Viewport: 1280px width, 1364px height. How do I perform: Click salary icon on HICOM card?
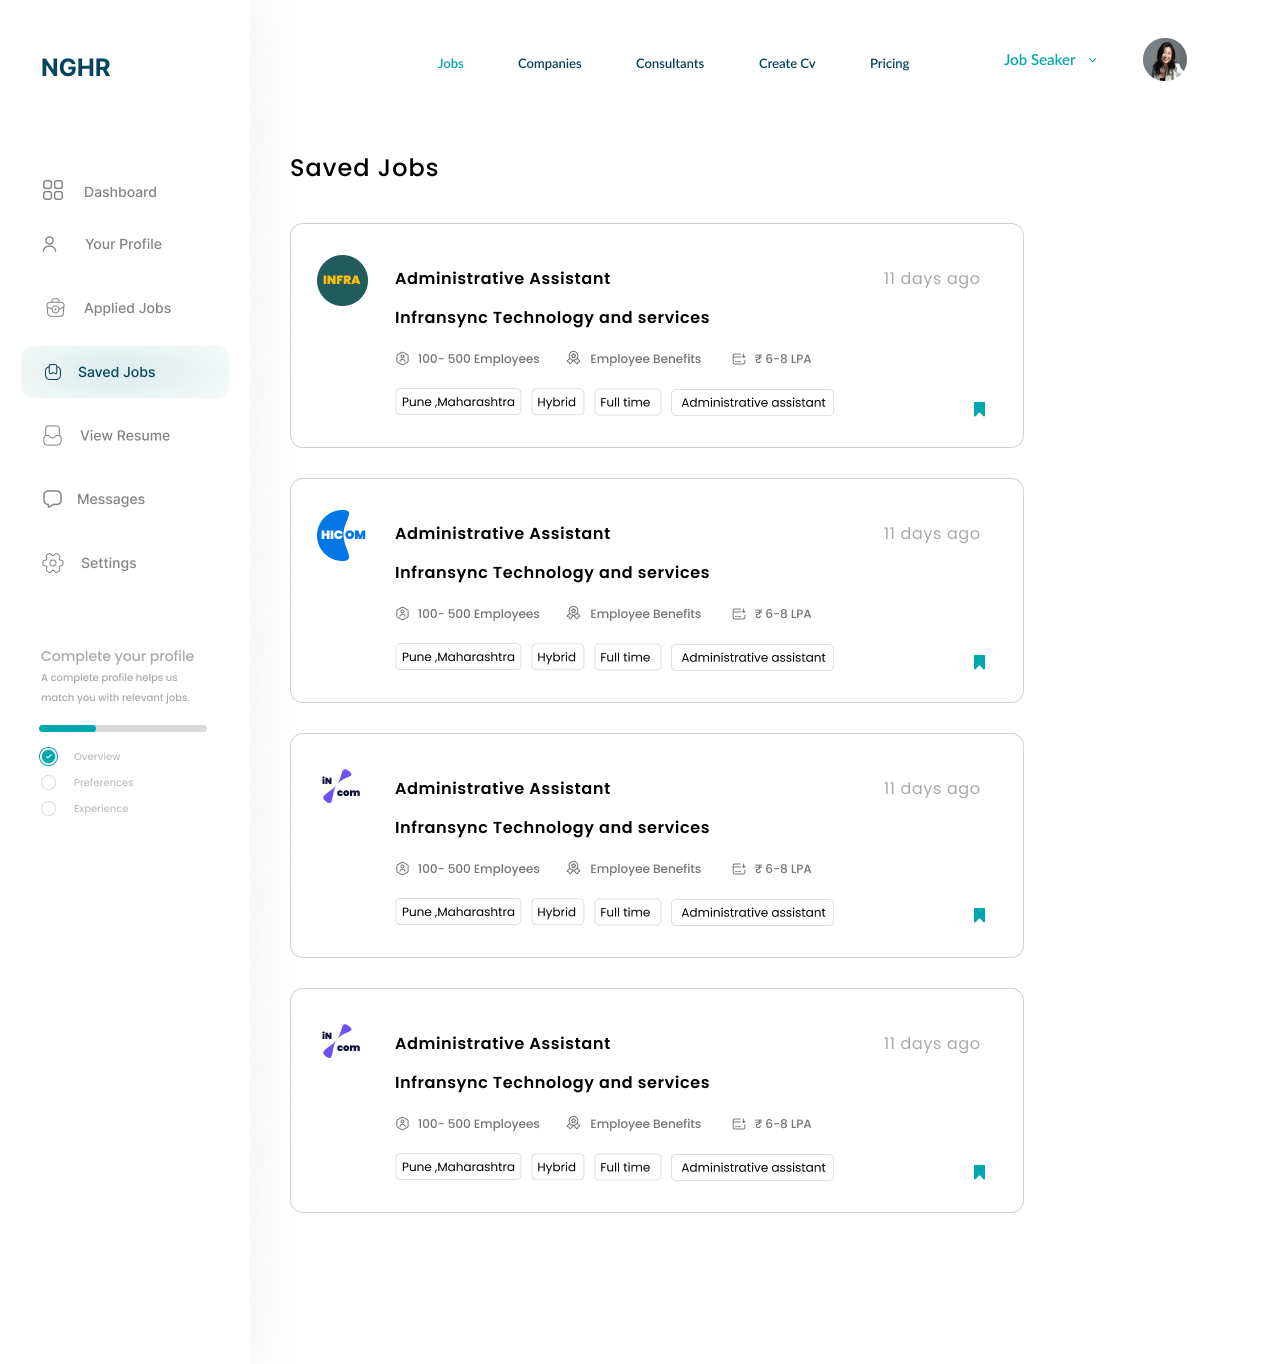click(x=739, y=613)
